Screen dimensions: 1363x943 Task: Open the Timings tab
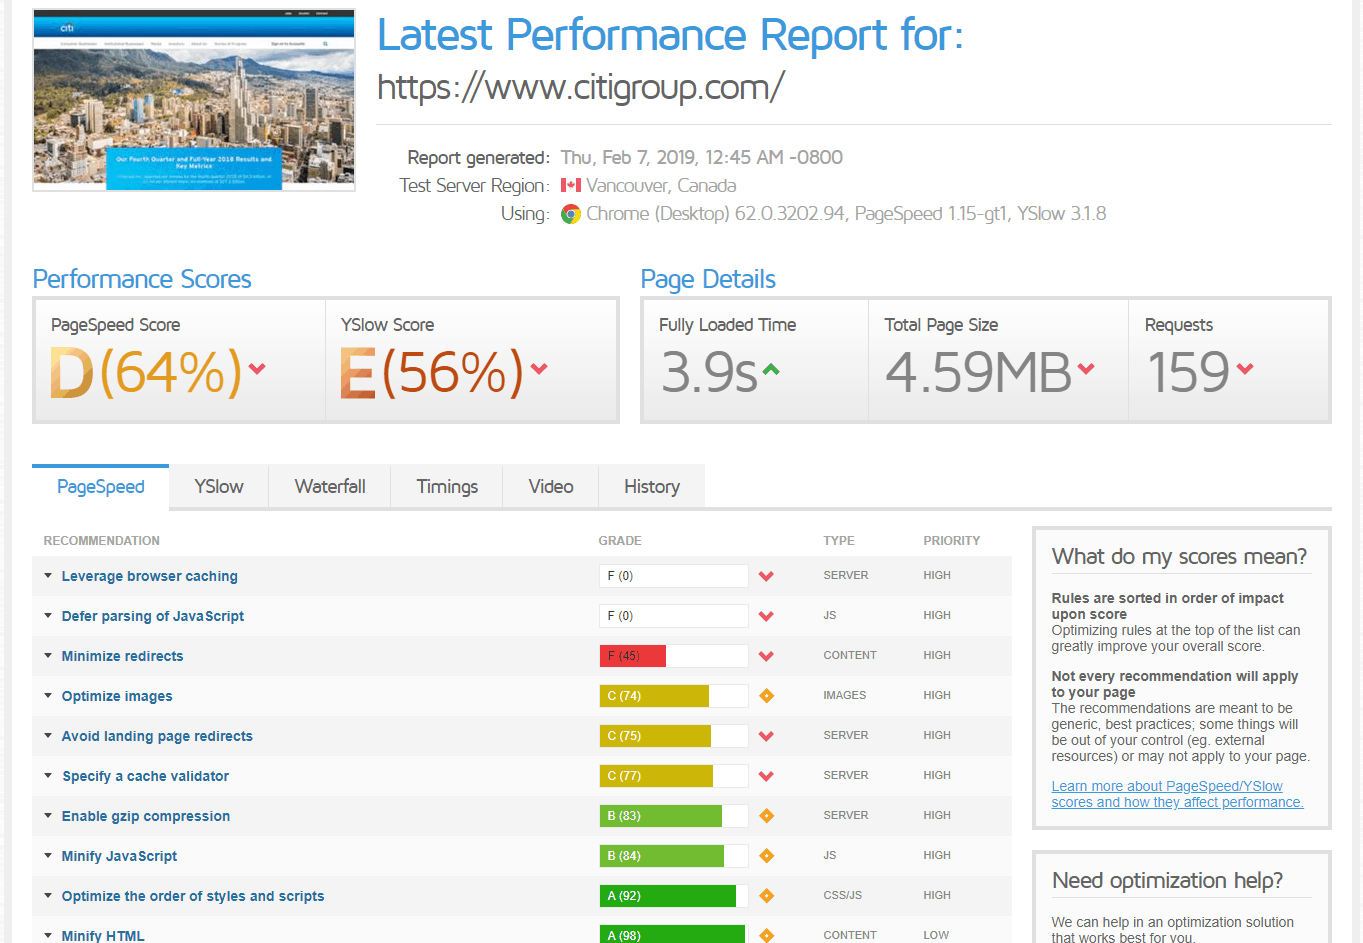(447, 487)
